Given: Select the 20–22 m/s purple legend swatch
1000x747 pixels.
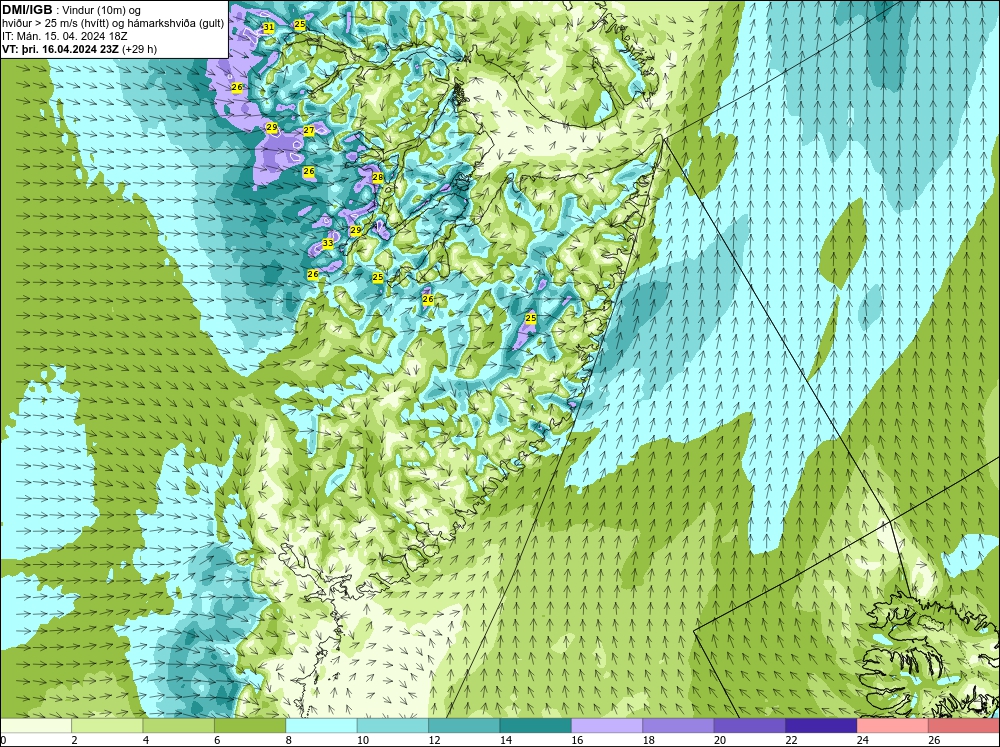Looking at the screenshot, I should coord(750,725).
